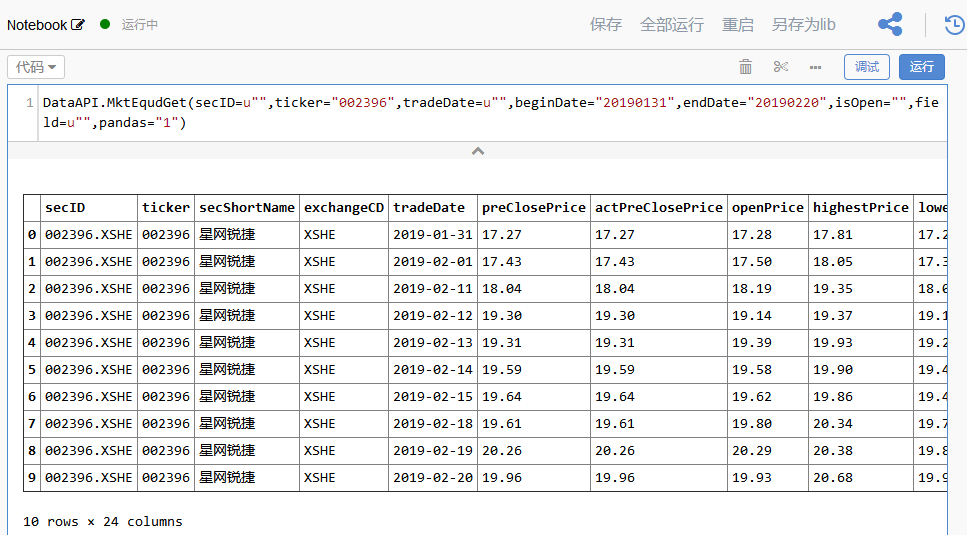
Task: Open the share icon
Action: 890,25
